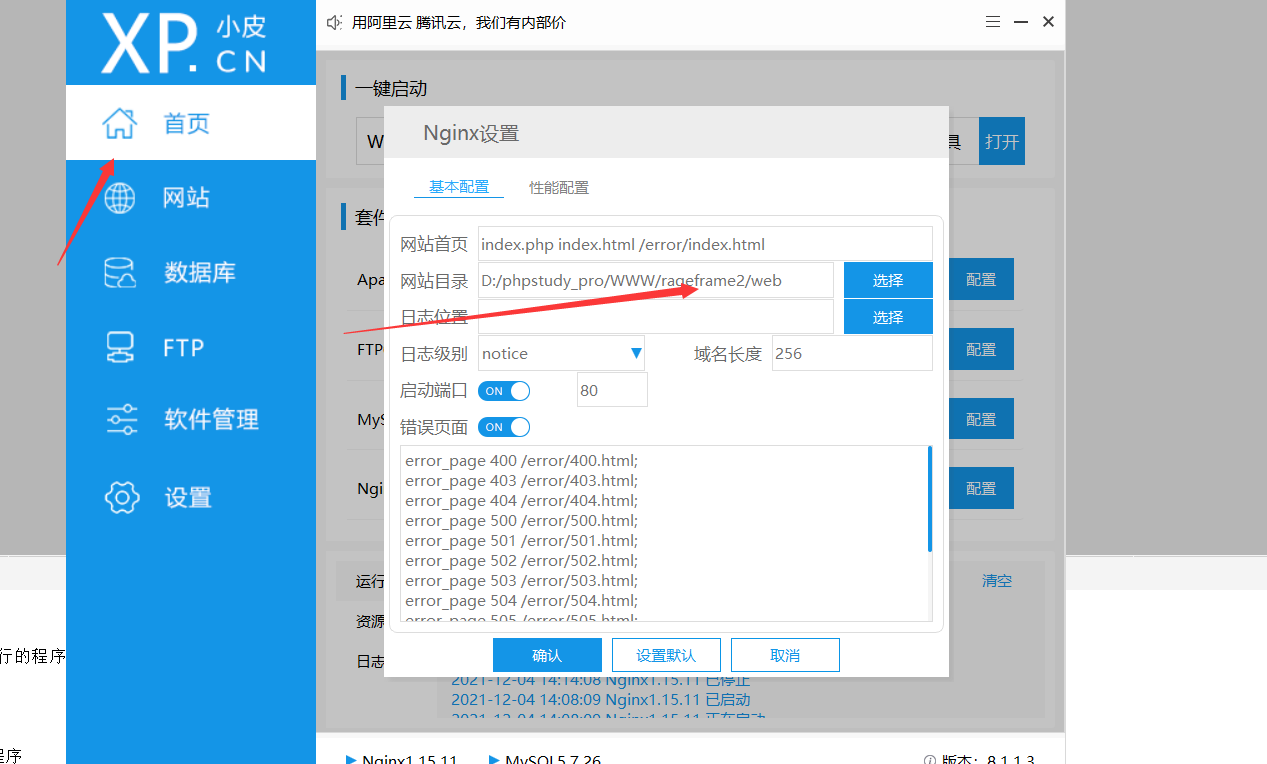Screen dimensions: 1267x764
Task: Toggle the 错误页面 ON switch
Action: (x=504, y=427)
